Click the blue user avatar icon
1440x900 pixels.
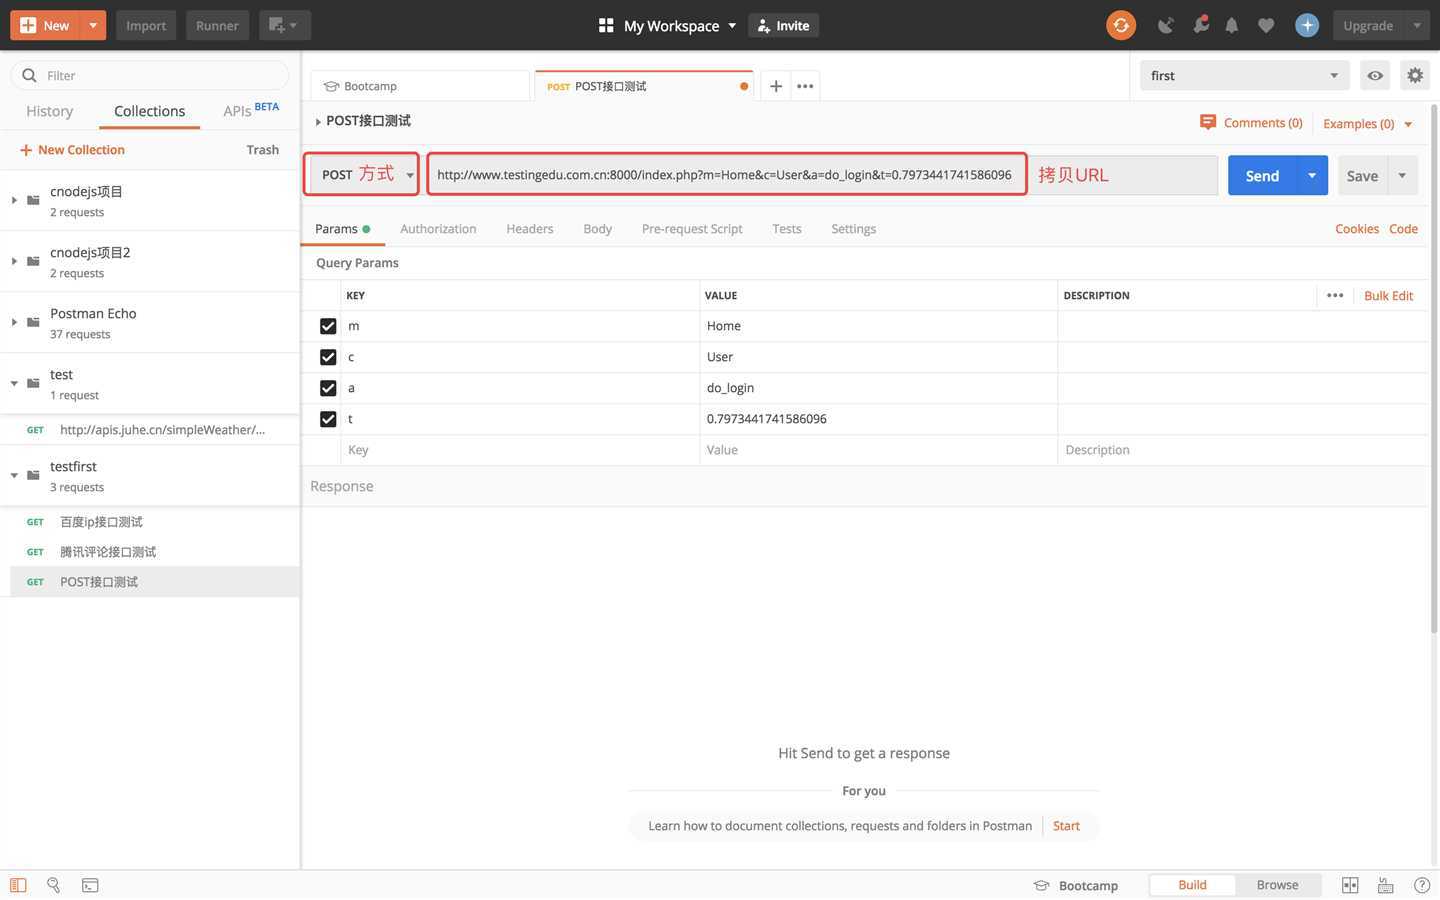(x=1306, y=25)
